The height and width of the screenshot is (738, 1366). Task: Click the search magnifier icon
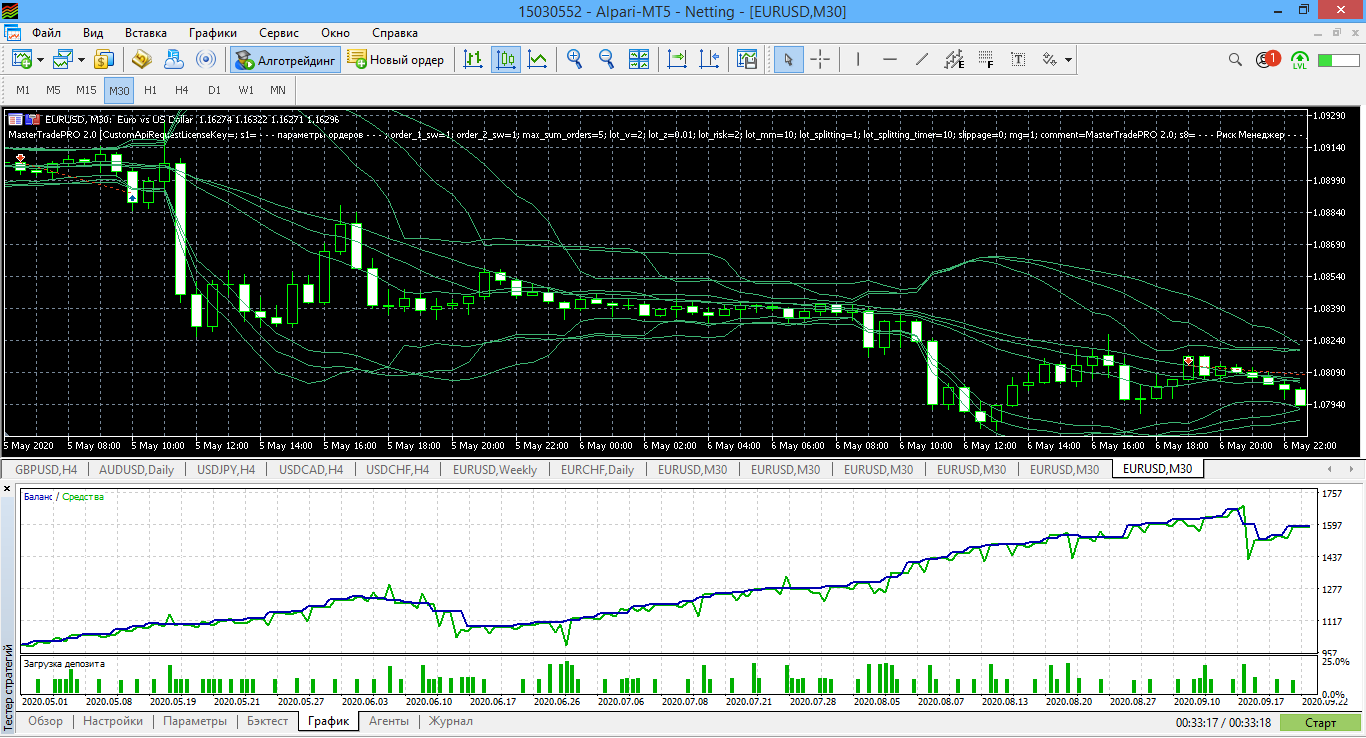click(x=1236, y=60)
